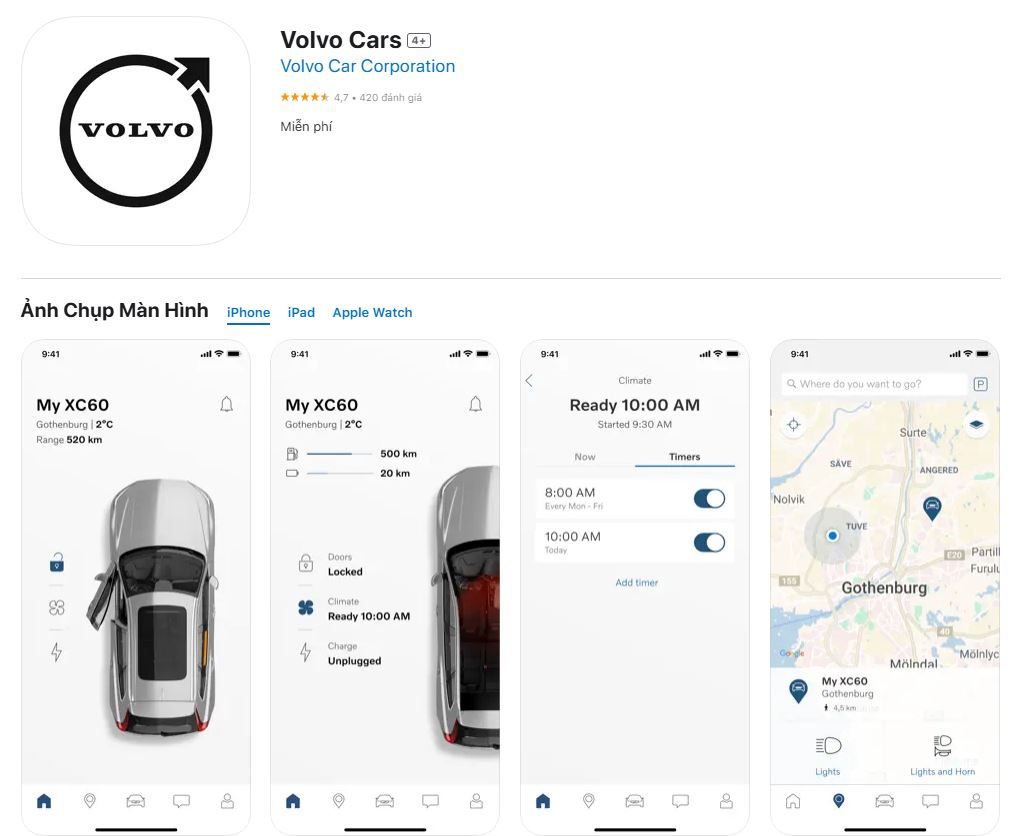Click the Add timer link

637,582
